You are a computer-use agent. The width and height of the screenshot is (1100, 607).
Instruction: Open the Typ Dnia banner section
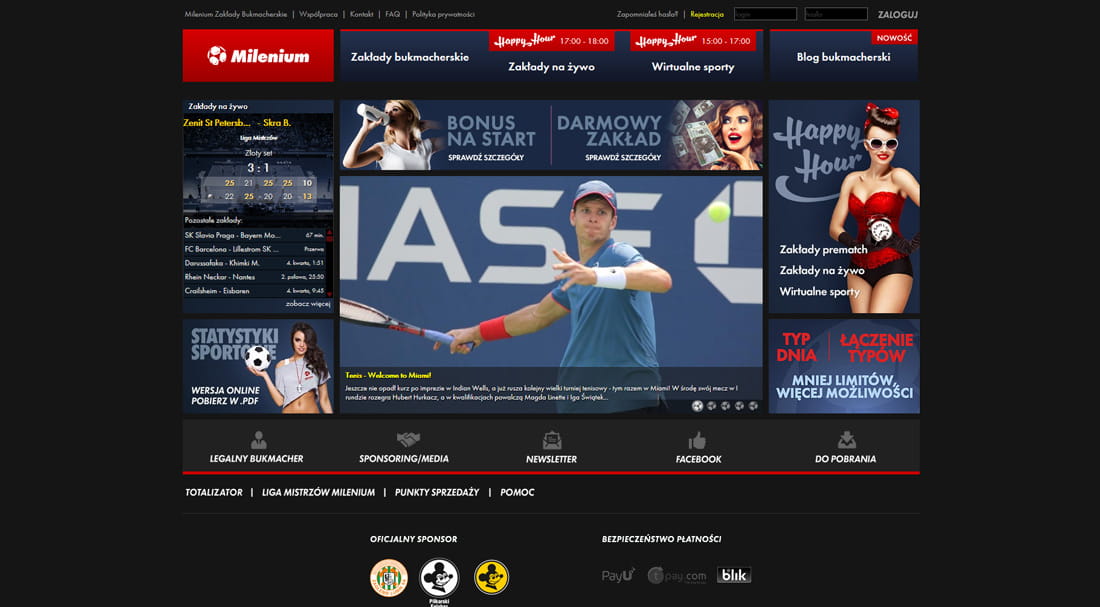click(x=797, y=348)
